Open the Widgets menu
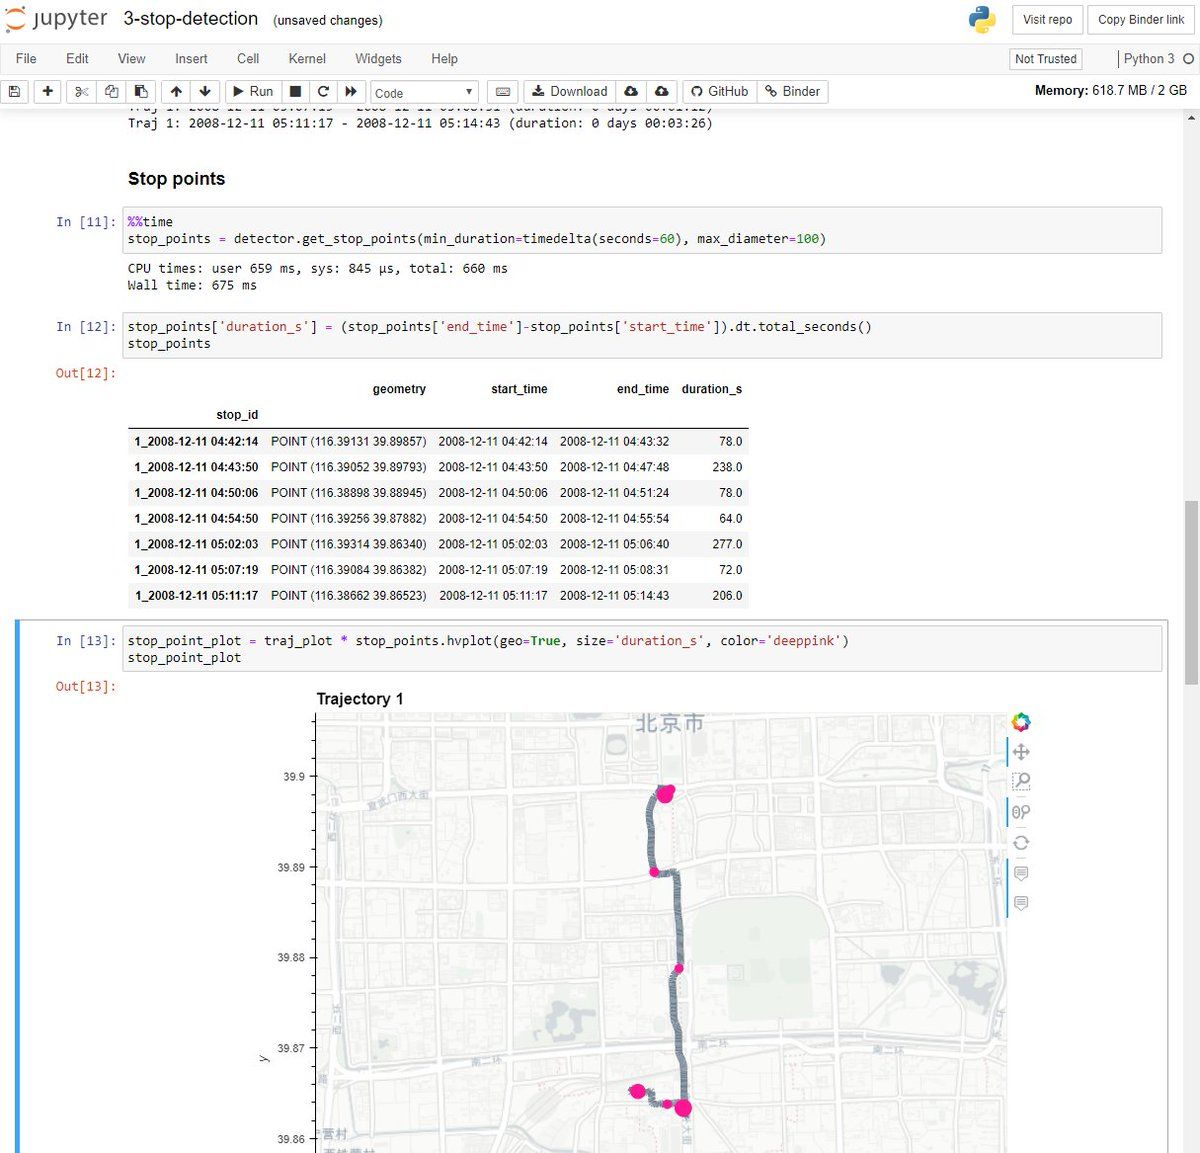The height and width of the screenshot is (1153, 1200). coord(378,59)
